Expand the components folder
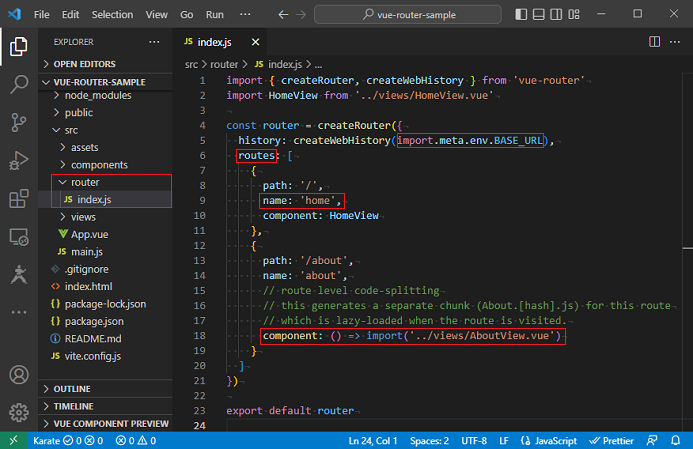The width and height of the screenshot is (693, 449). point(105,165)
